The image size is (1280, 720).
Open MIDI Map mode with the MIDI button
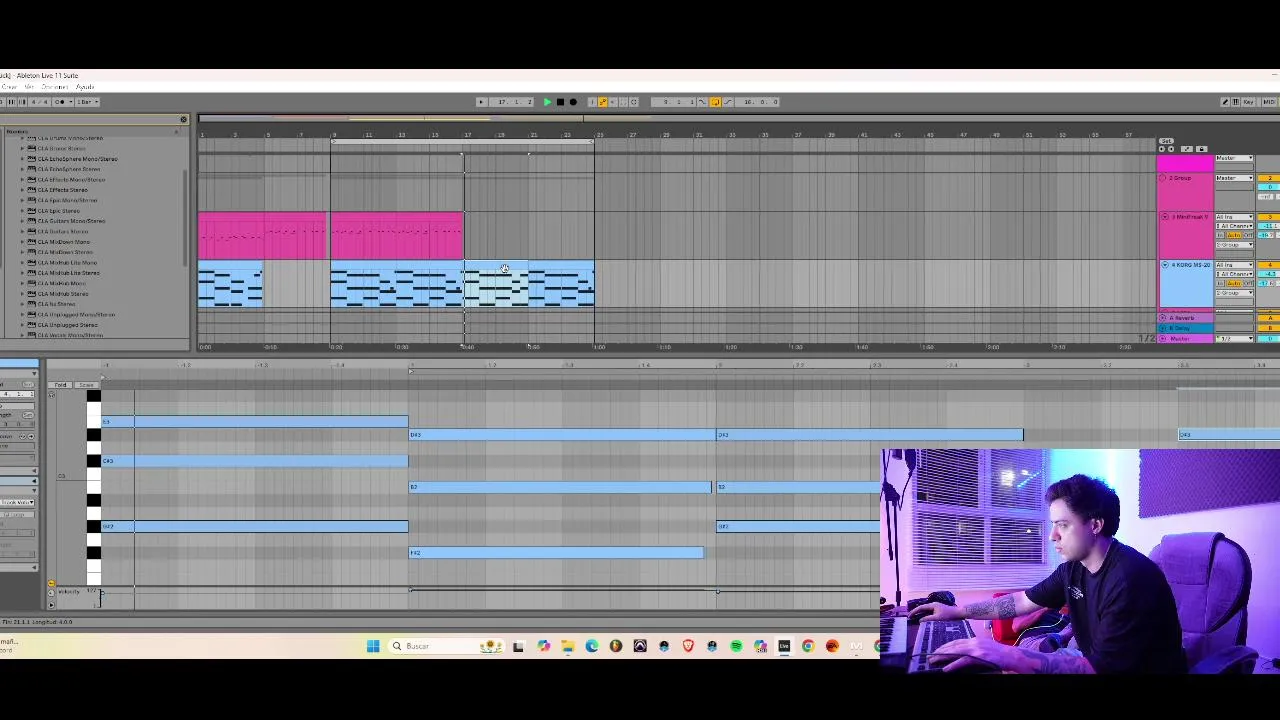[1269, 102]
